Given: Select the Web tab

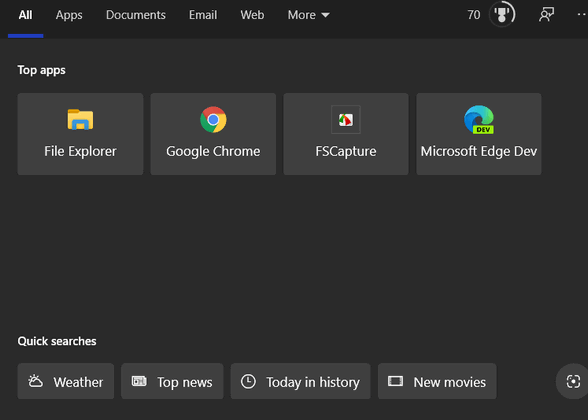Looking at the screenshot, I should coord(252,15).
